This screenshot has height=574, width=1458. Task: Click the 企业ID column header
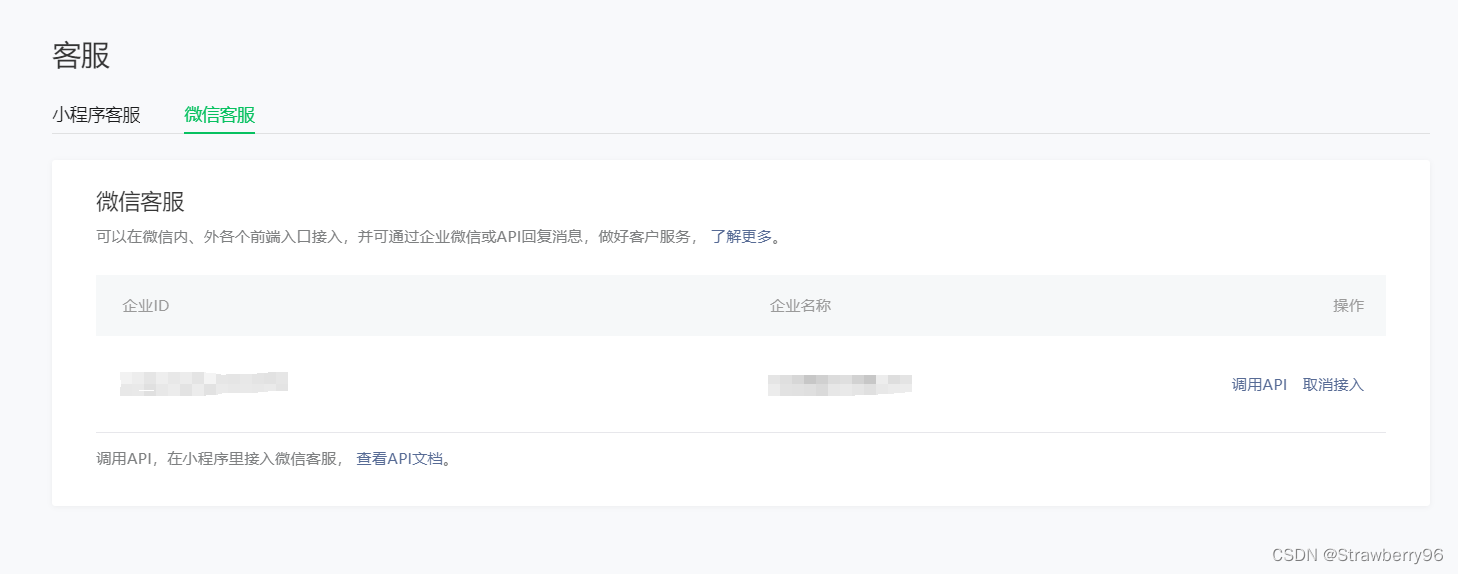[x=146, y=305]
